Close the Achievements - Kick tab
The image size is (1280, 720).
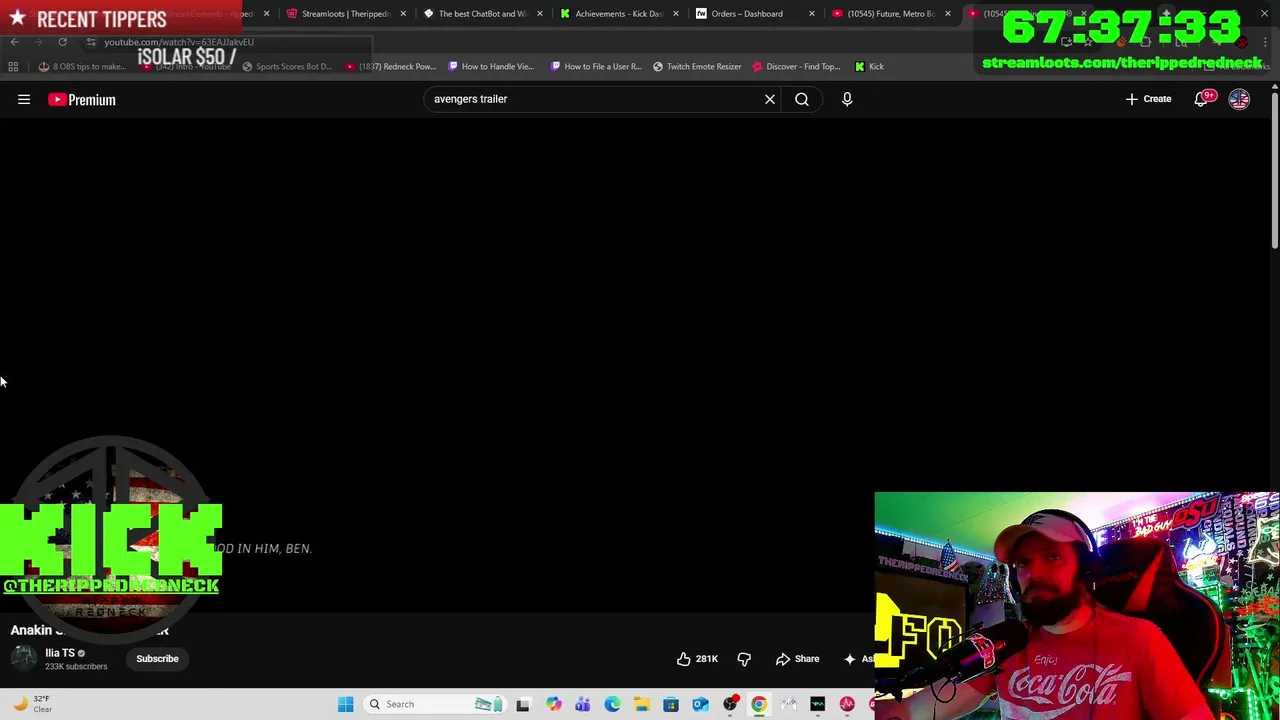[676, 14]
